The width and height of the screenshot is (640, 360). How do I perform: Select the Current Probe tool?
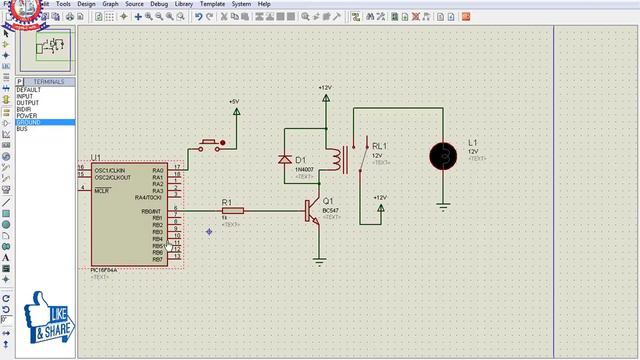point(6,178)
